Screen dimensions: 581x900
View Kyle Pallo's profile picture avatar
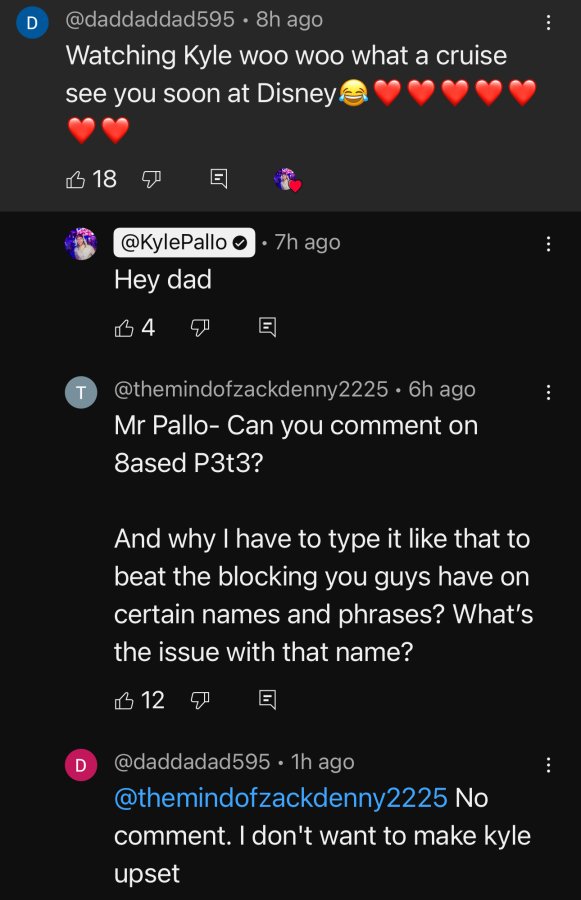click(81, 244)
